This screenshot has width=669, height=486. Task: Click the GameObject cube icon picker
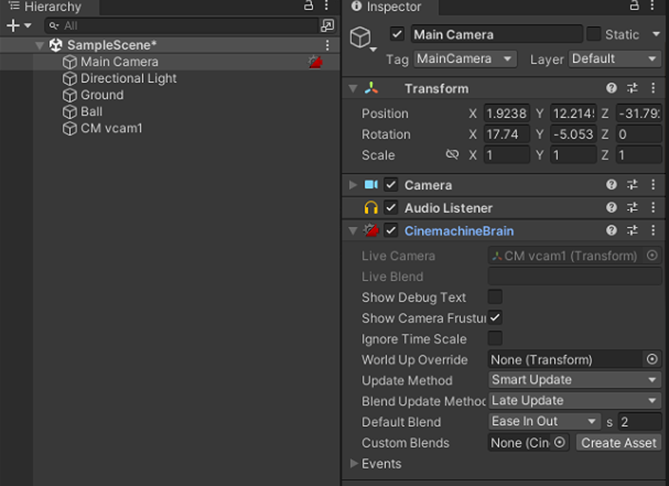pyautogui.click(x=362, y=38)
